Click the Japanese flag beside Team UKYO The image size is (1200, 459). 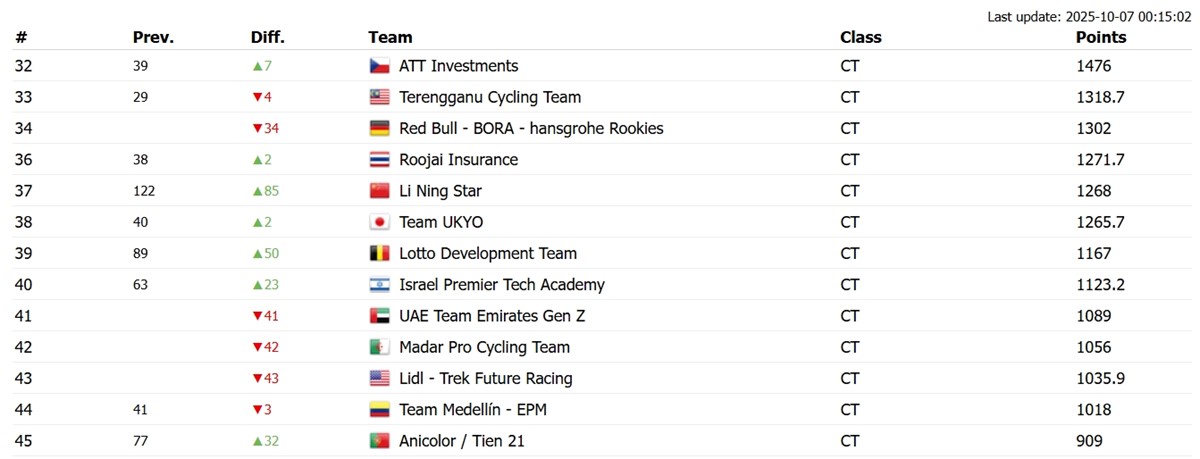pyautogui.click(x=379, y=222)
